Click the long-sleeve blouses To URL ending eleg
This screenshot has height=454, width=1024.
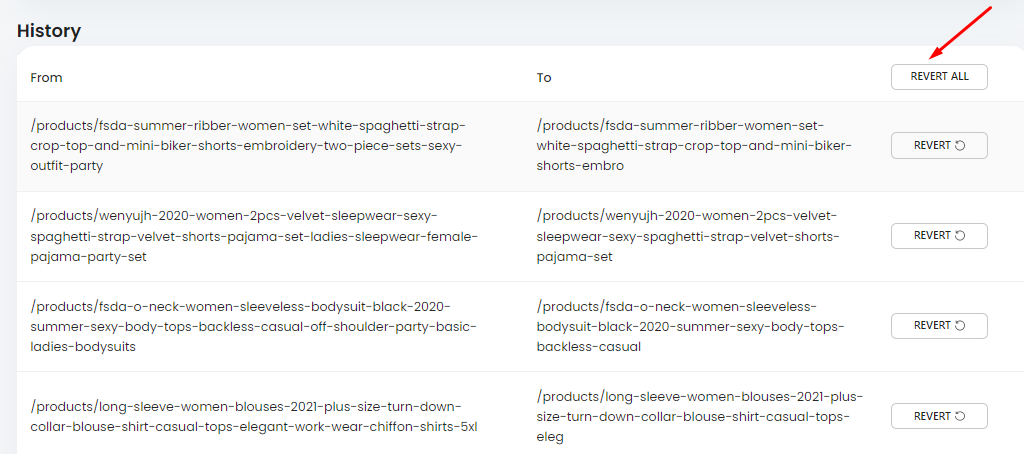pyautogui.click(x=700, y=416)
